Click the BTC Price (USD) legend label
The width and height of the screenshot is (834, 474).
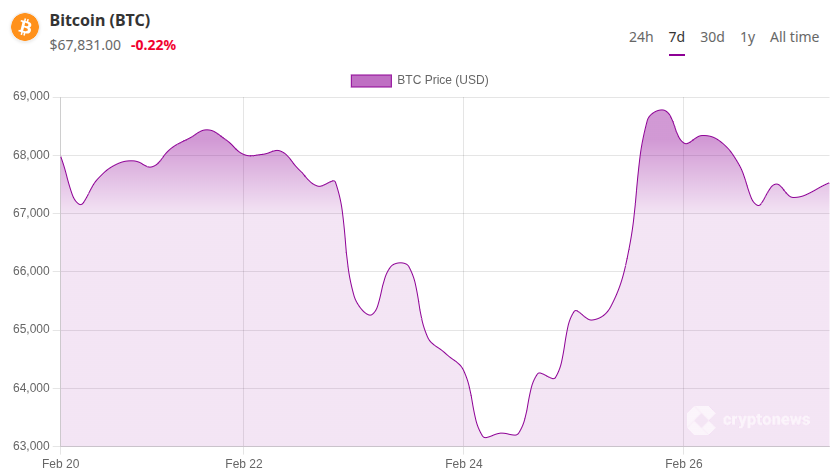(x=442, y=80)
